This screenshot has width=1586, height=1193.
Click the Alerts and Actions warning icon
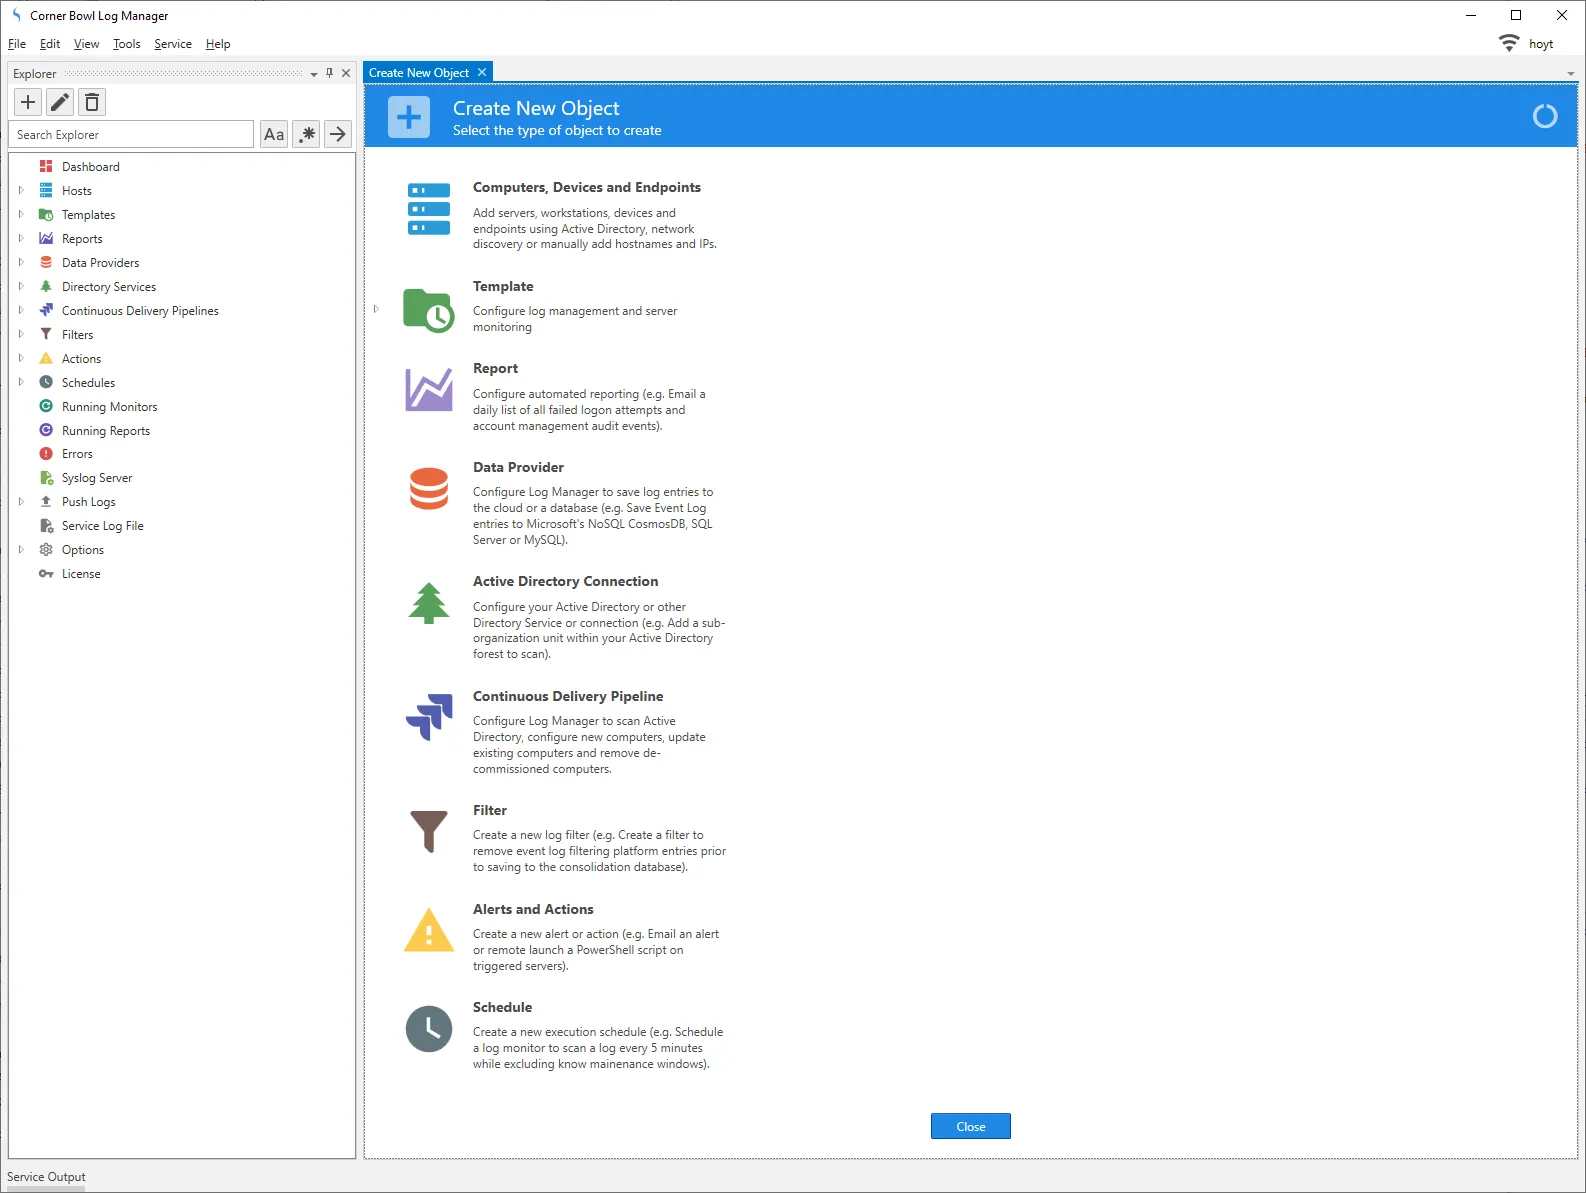pos(429,930)
